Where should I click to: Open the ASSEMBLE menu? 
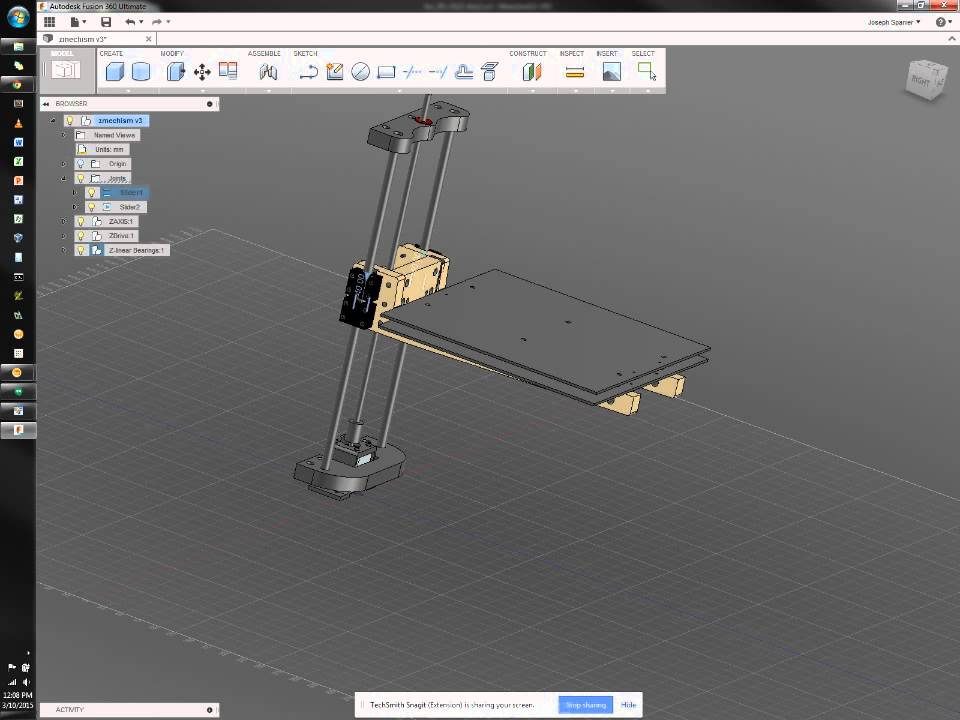click(264, 54)
